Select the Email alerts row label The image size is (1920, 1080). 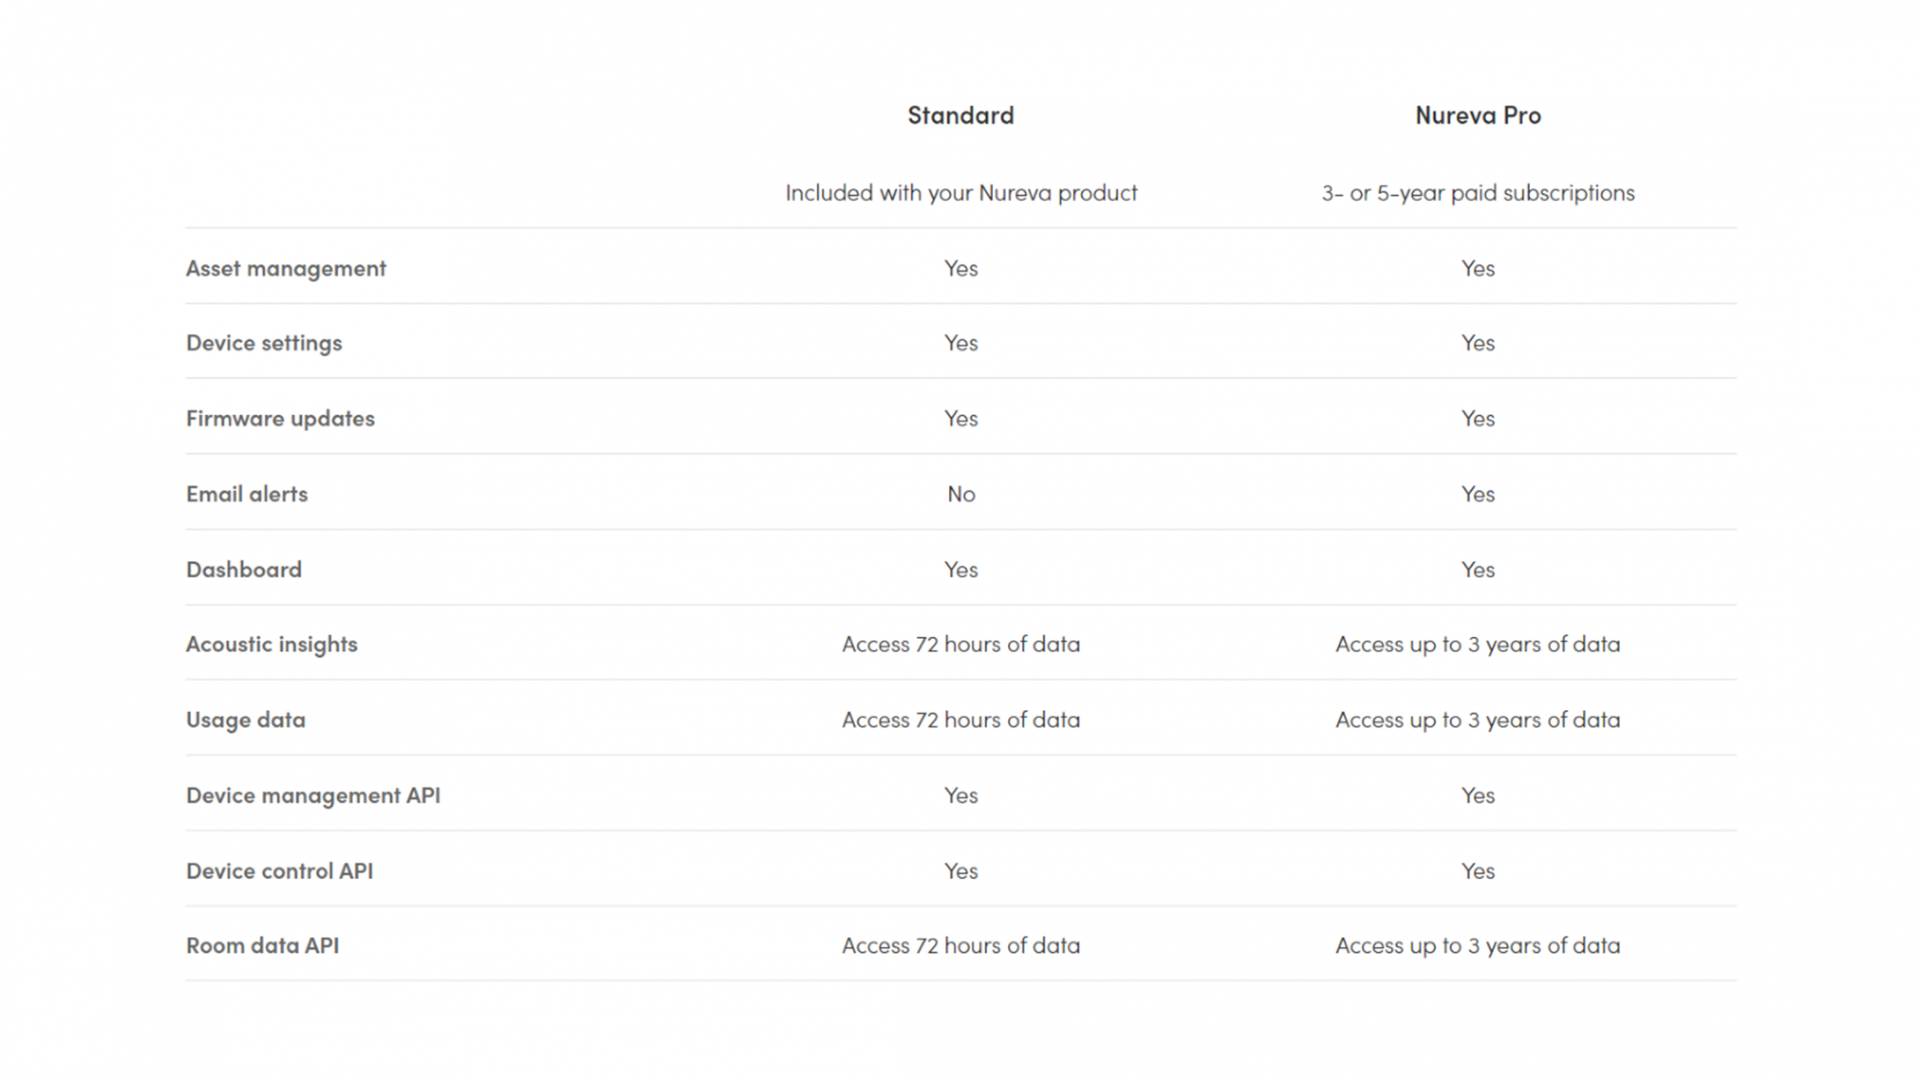247,494
